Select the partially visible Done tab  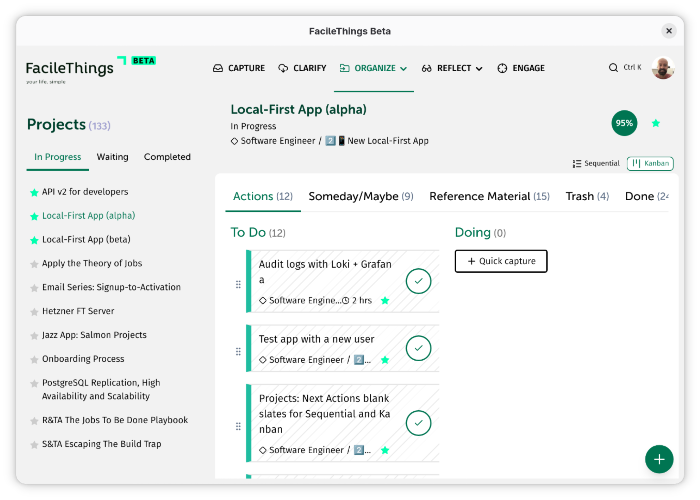pyautogui.click(x=646, y=196)
